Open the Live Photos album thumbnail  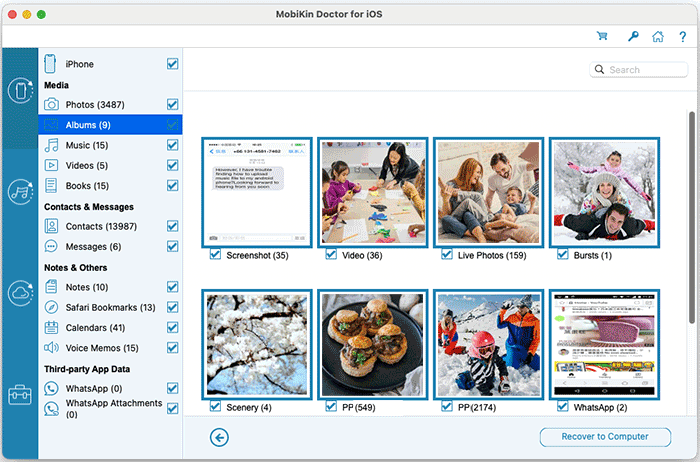click(x=488, y=192)
